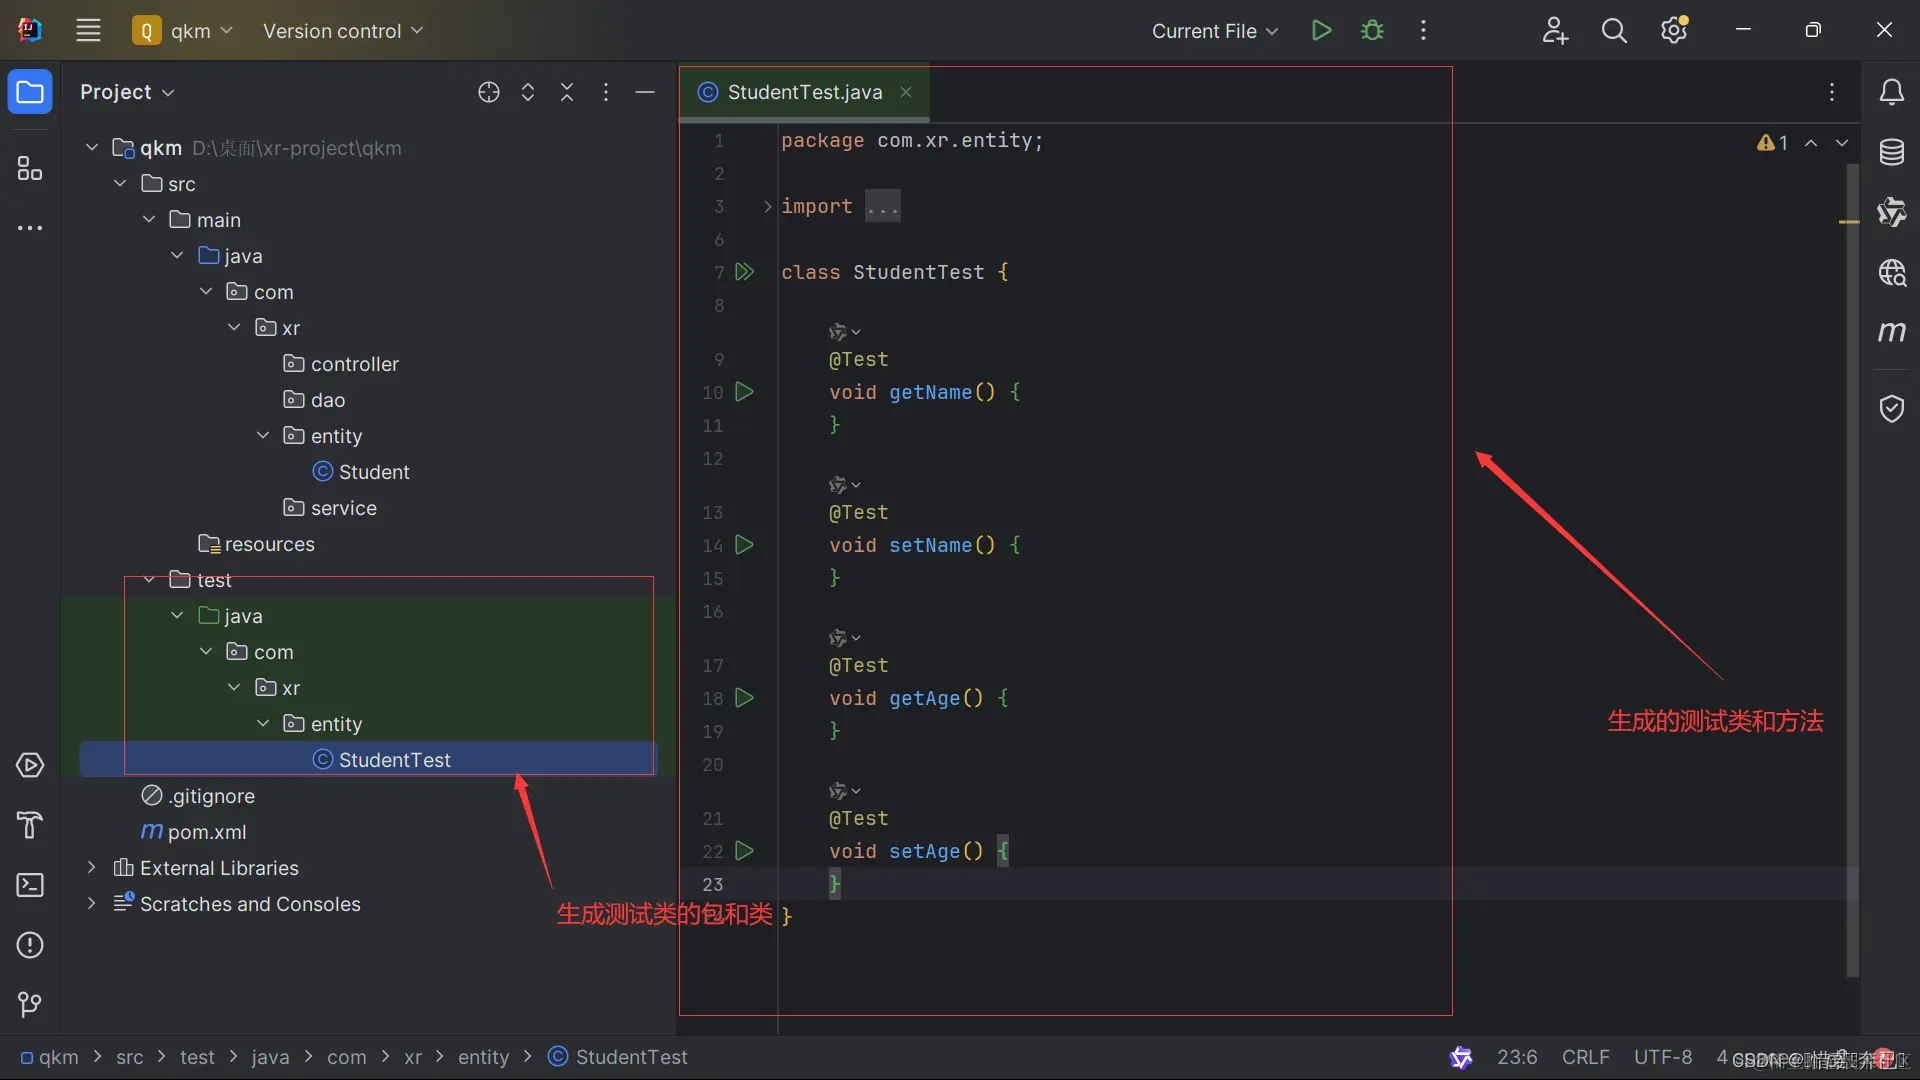
Task: Open the Database tool window icon
Action: 1891,153
